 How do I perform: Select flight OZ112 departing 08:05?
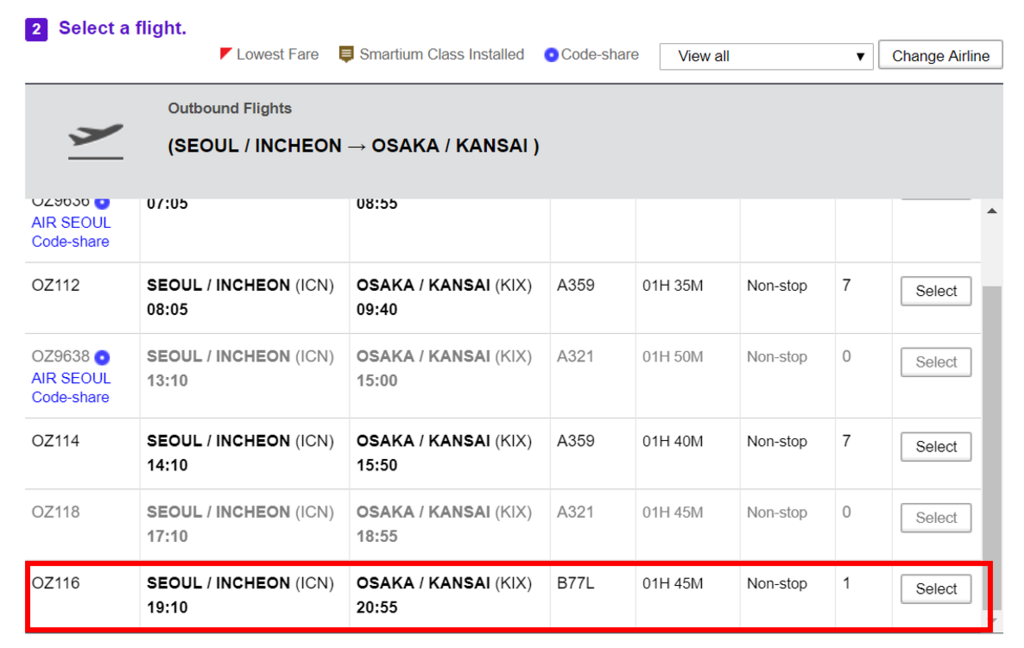pos(936,291)
